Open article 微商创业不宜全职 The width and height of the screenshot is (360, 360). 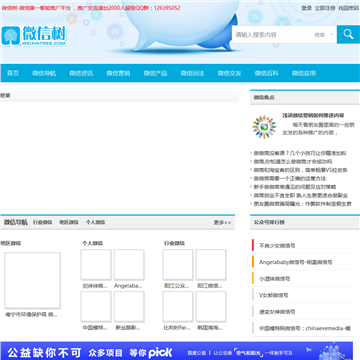[x=301, y=195]
